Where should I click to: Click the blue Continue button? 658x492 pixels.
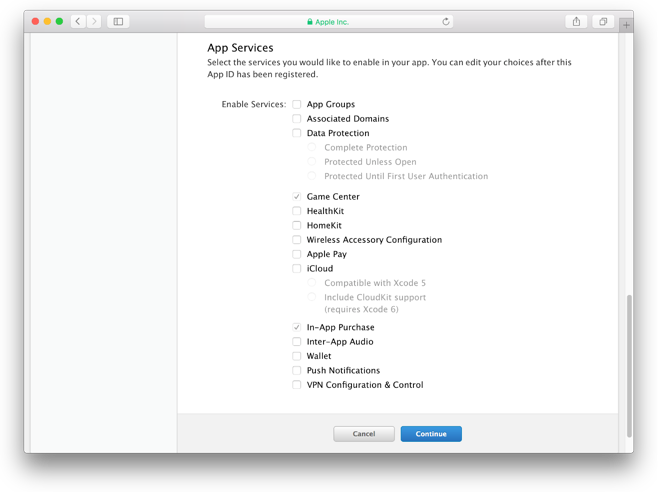(x=431, y=434)
